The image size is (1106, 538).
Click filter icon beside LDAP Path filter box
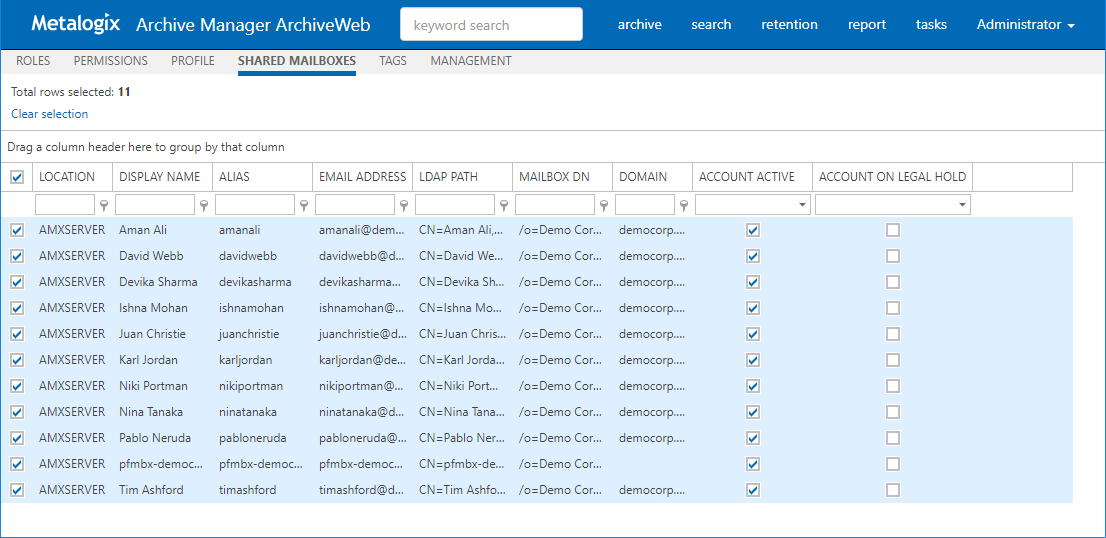[504, 205]
